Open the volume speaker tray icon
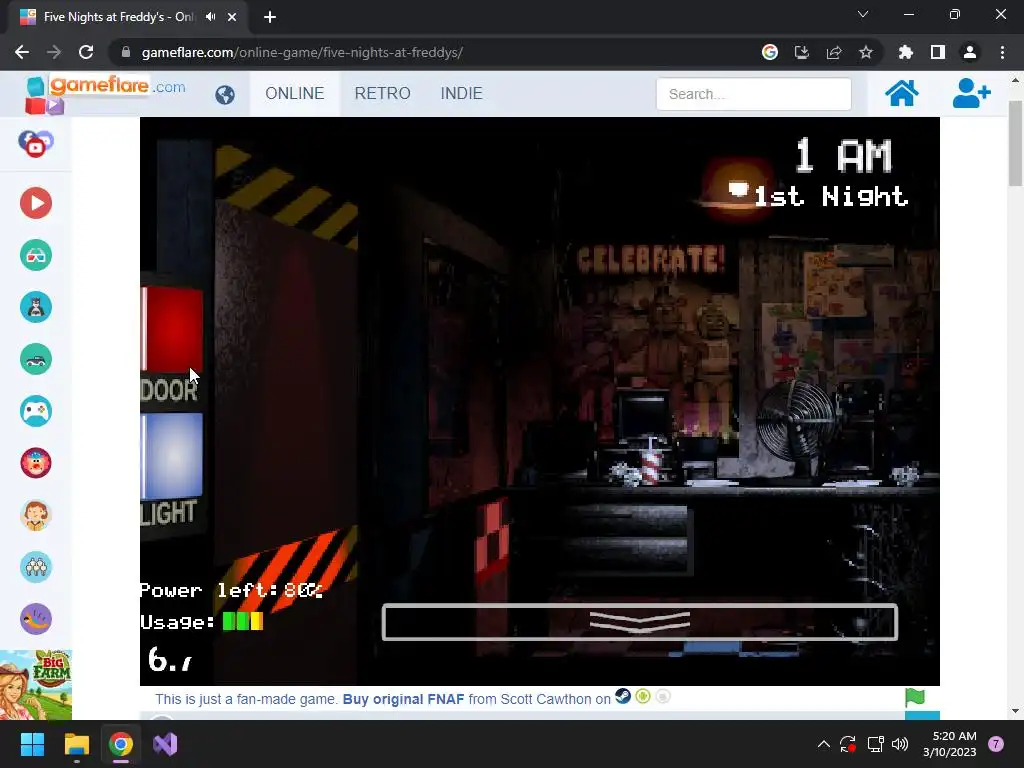Screen dimensions: 1024x768 900,744
